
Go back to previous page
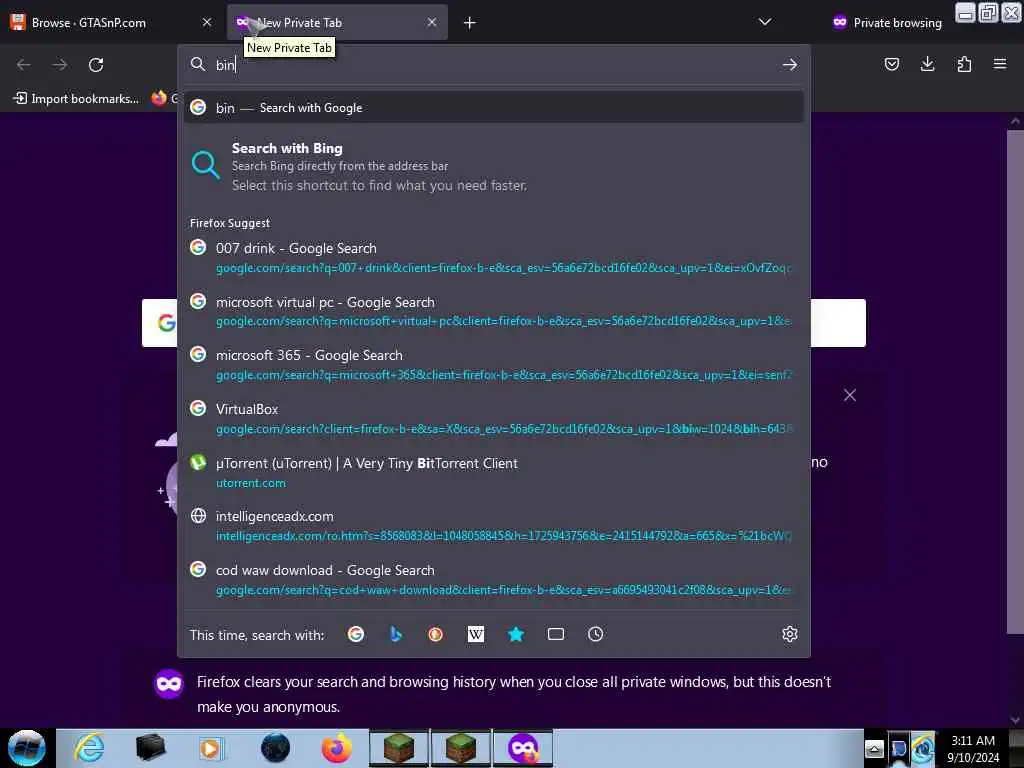click(x=24, y=65)
